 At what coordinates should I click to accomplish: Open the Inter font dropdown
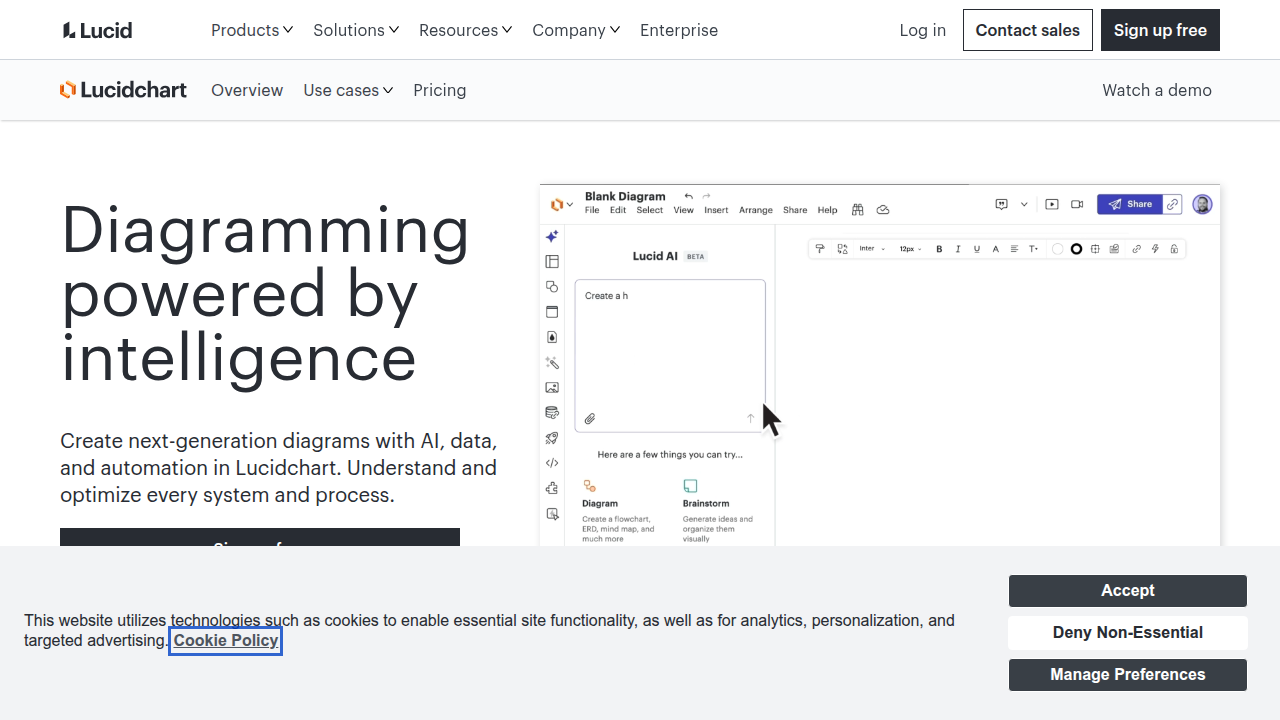coord(872,249)
